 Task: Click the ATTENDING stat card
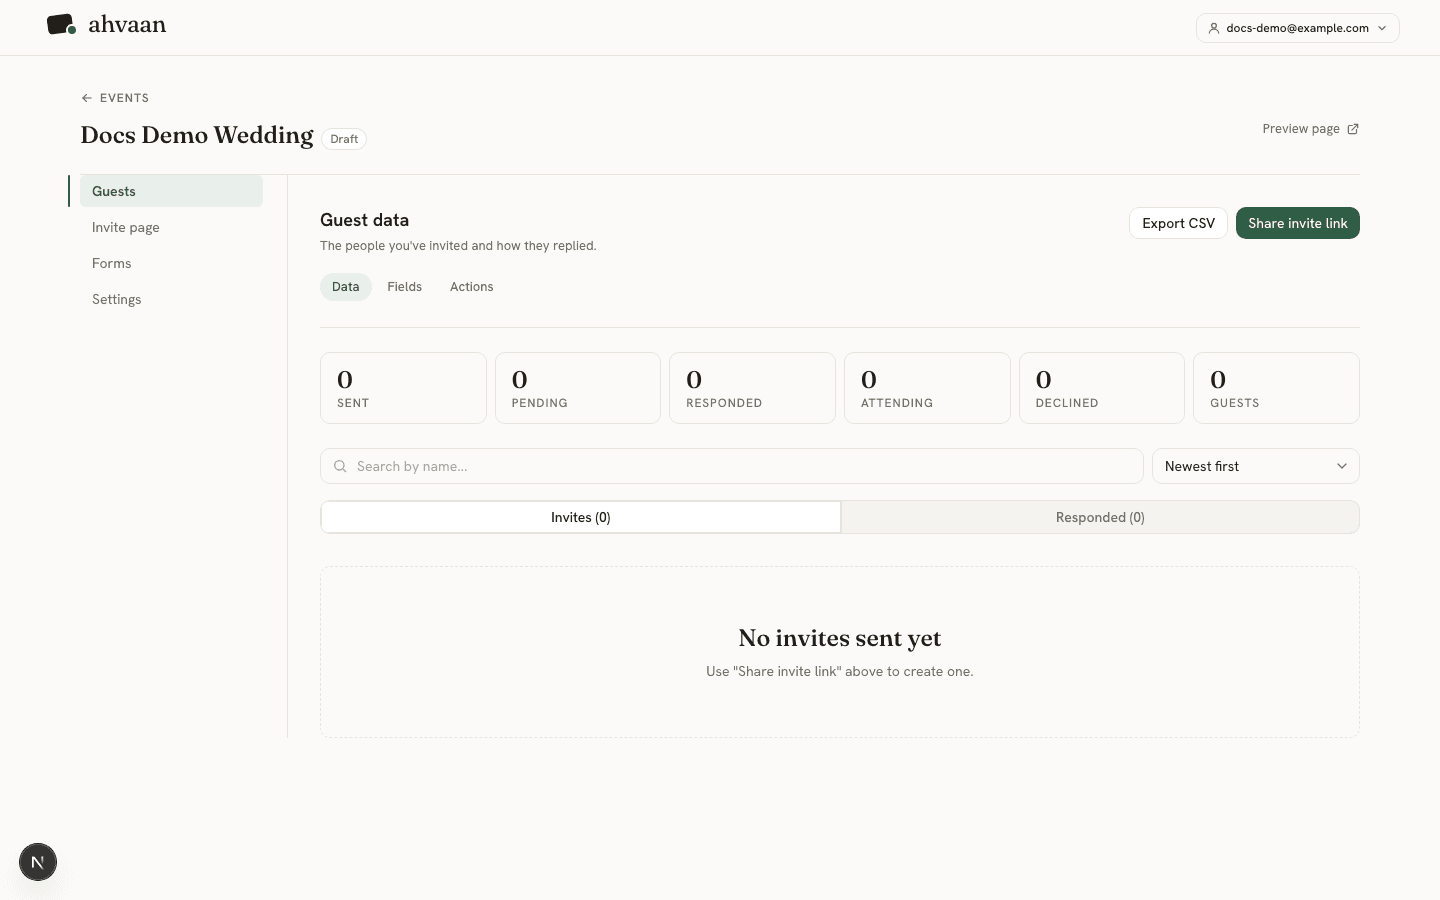[x=927, y=388]
